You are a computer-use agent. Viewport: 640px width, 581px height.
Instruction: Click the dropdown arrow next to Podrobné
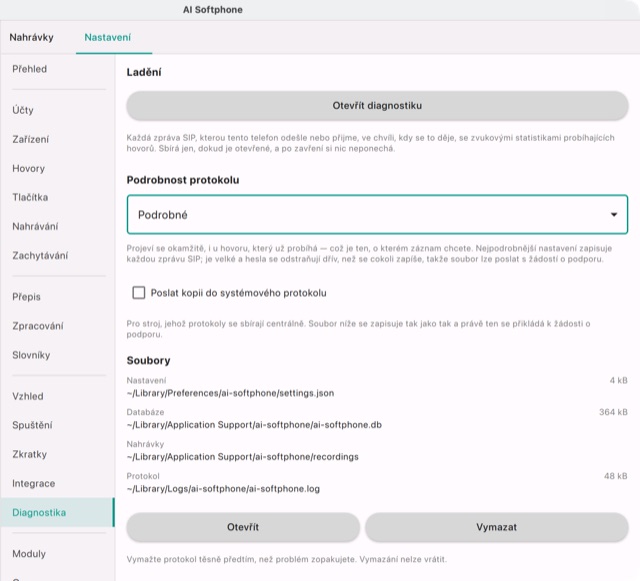pos(613,215)
